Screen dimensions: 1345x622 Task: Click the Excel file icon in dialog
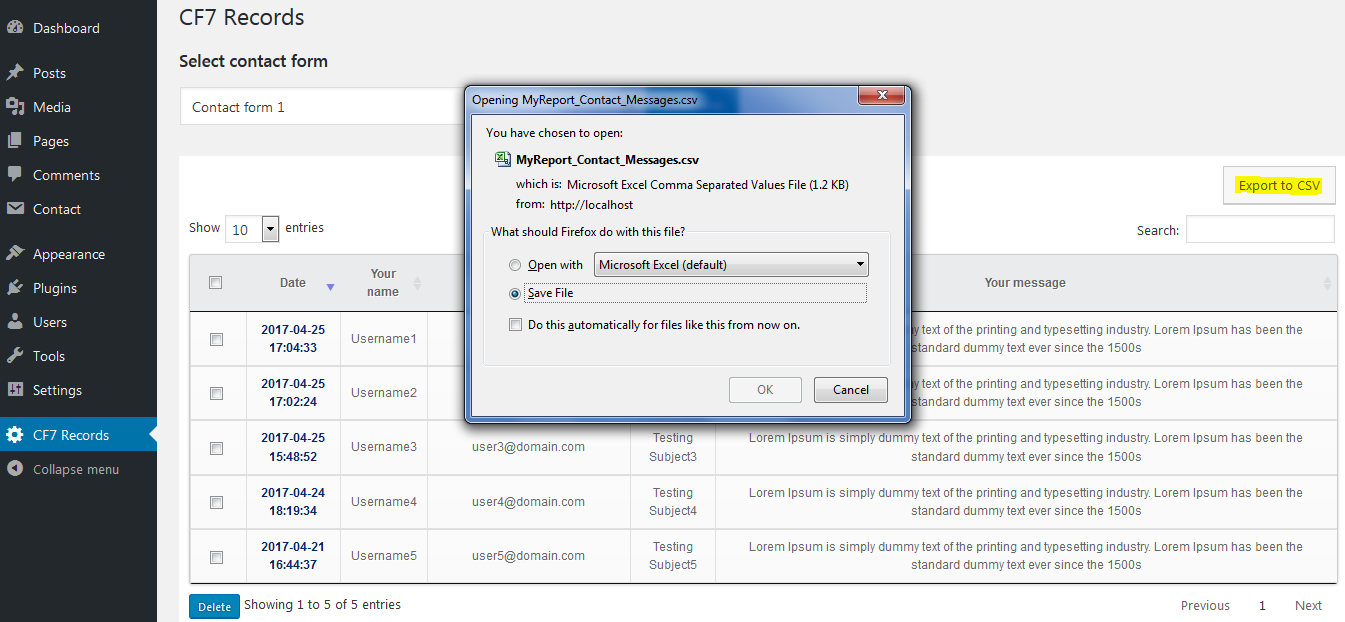[x=503, y=159]
